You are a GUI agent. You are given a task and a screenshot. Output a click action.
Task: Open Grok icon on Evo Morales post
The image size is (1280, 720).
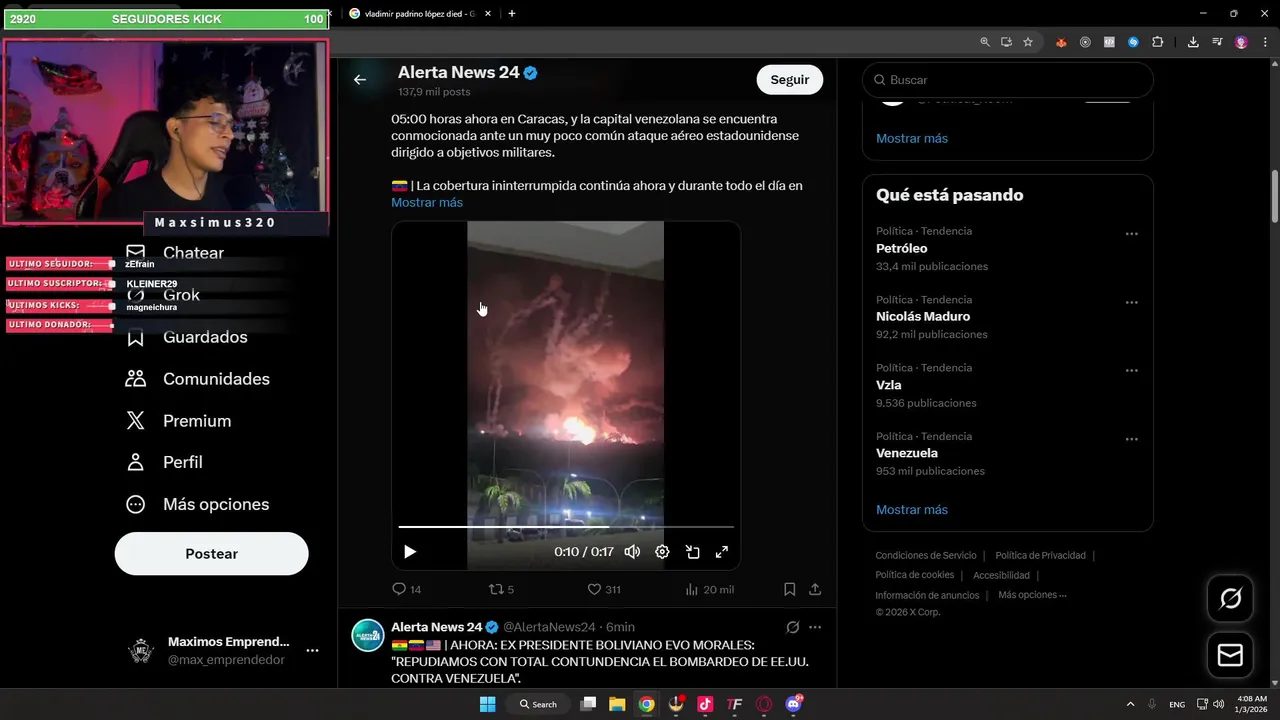792,627
